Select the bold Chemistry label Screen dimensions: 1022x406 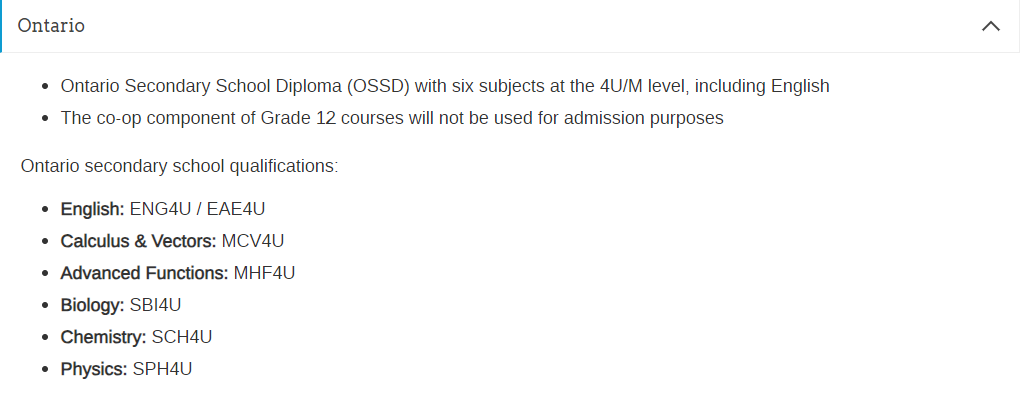pyautogui.click(x=104, y=337)
